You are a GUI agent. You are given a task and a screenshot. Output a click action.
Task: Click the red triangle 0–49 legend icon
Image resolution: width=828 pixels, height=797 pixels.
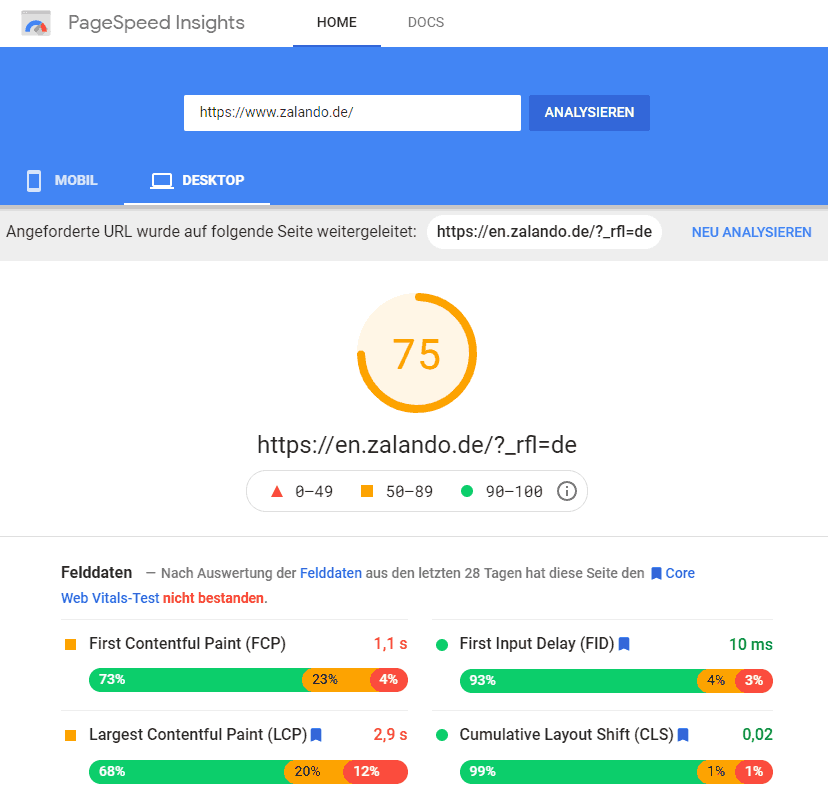(277, 492)
